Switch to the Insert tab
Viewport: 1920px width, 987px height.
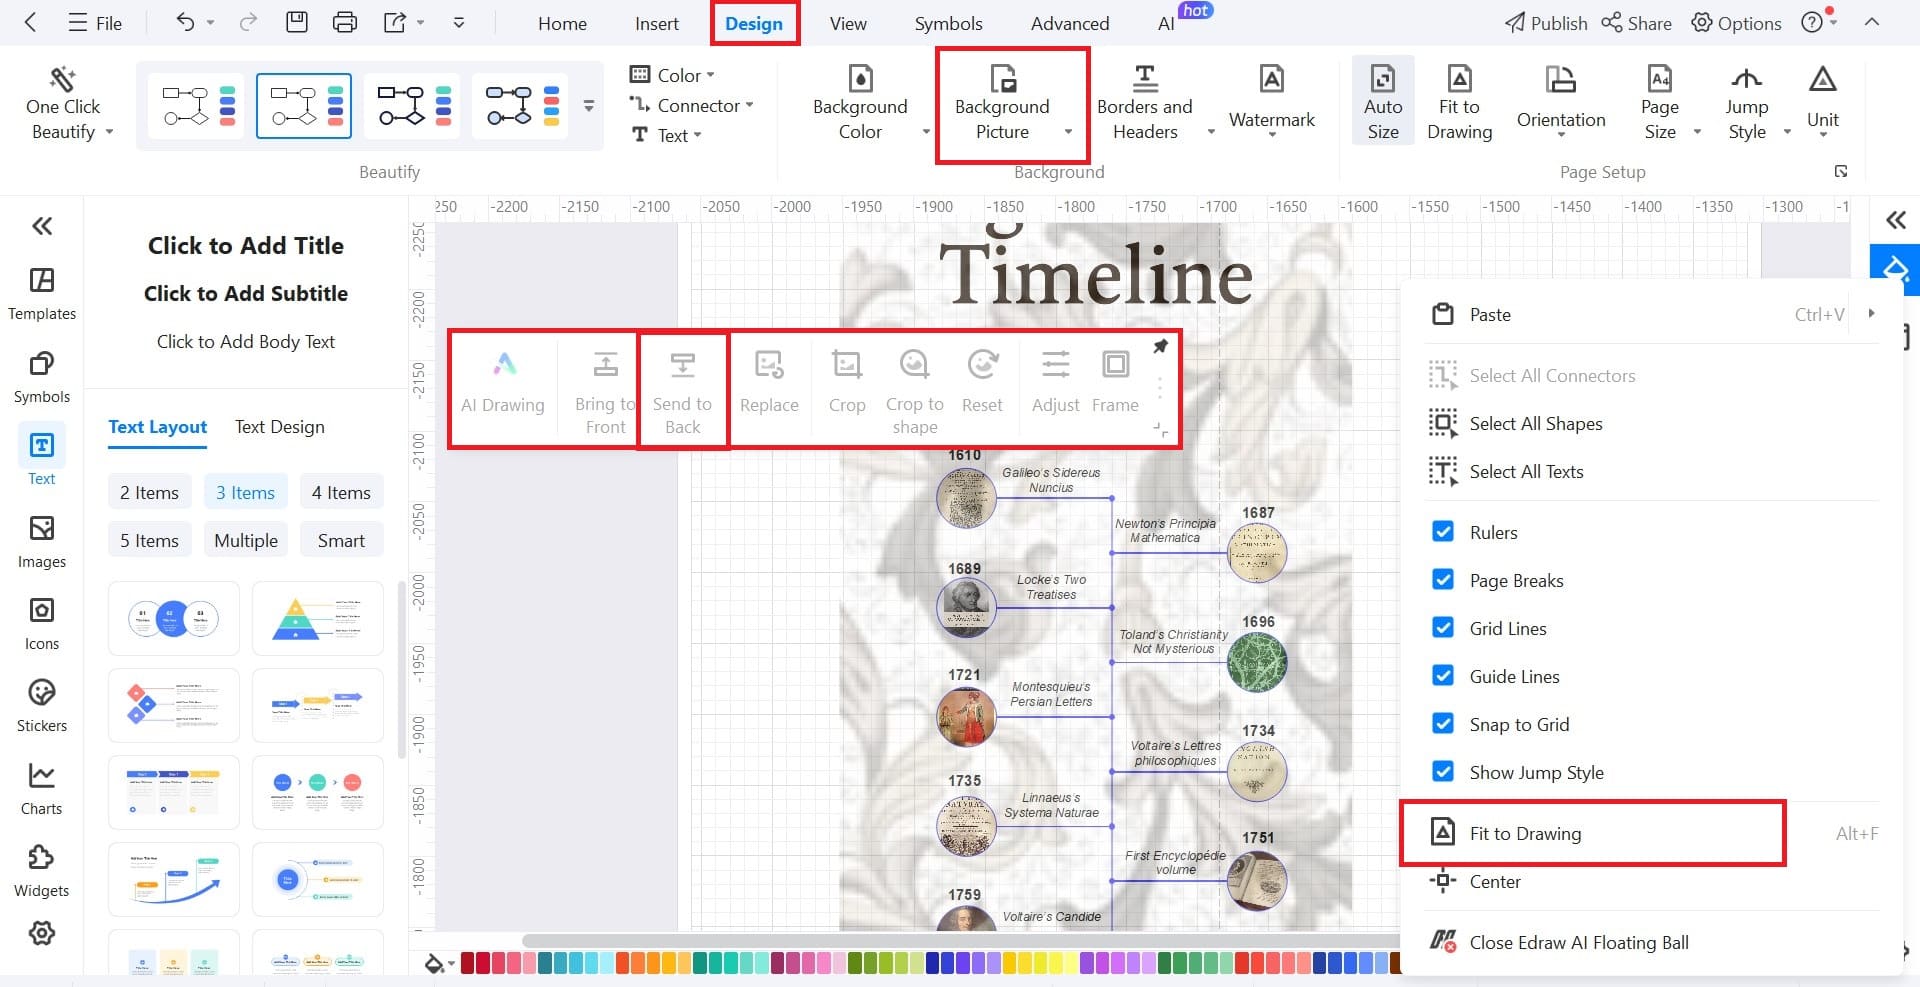(657, 23)
